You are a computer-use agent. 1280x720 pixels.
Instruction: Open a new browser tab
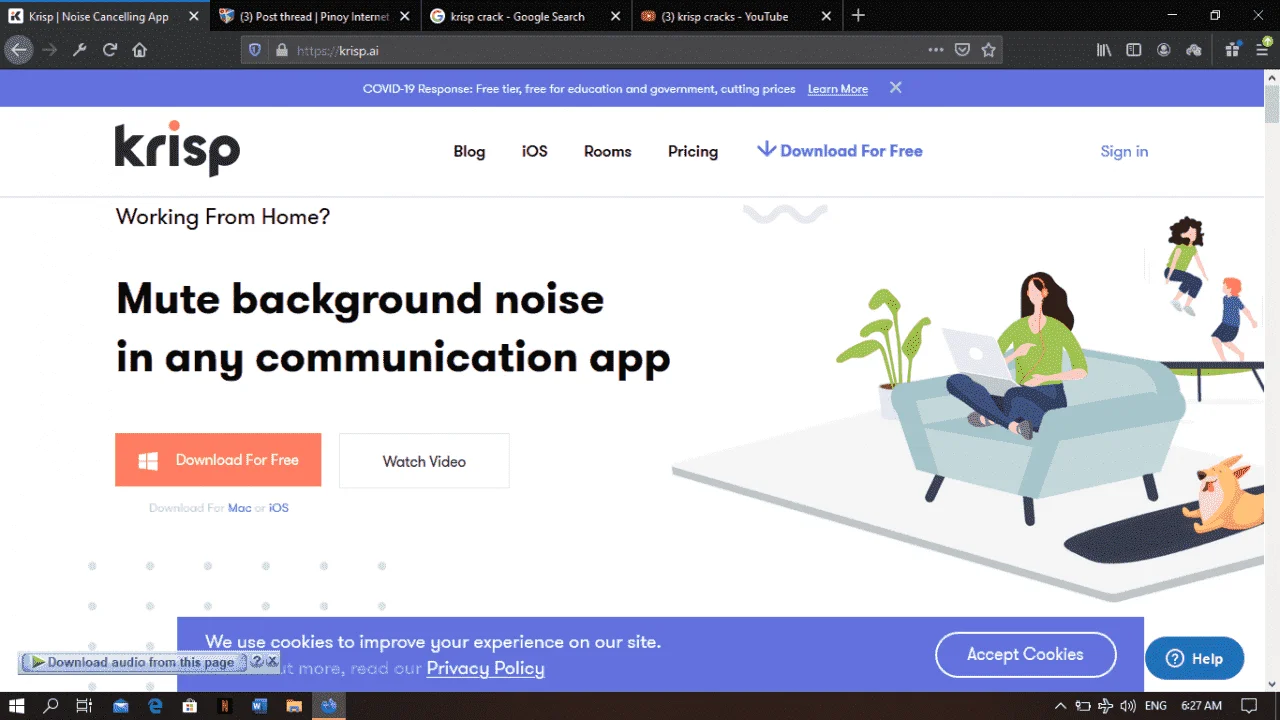point(858,16)
